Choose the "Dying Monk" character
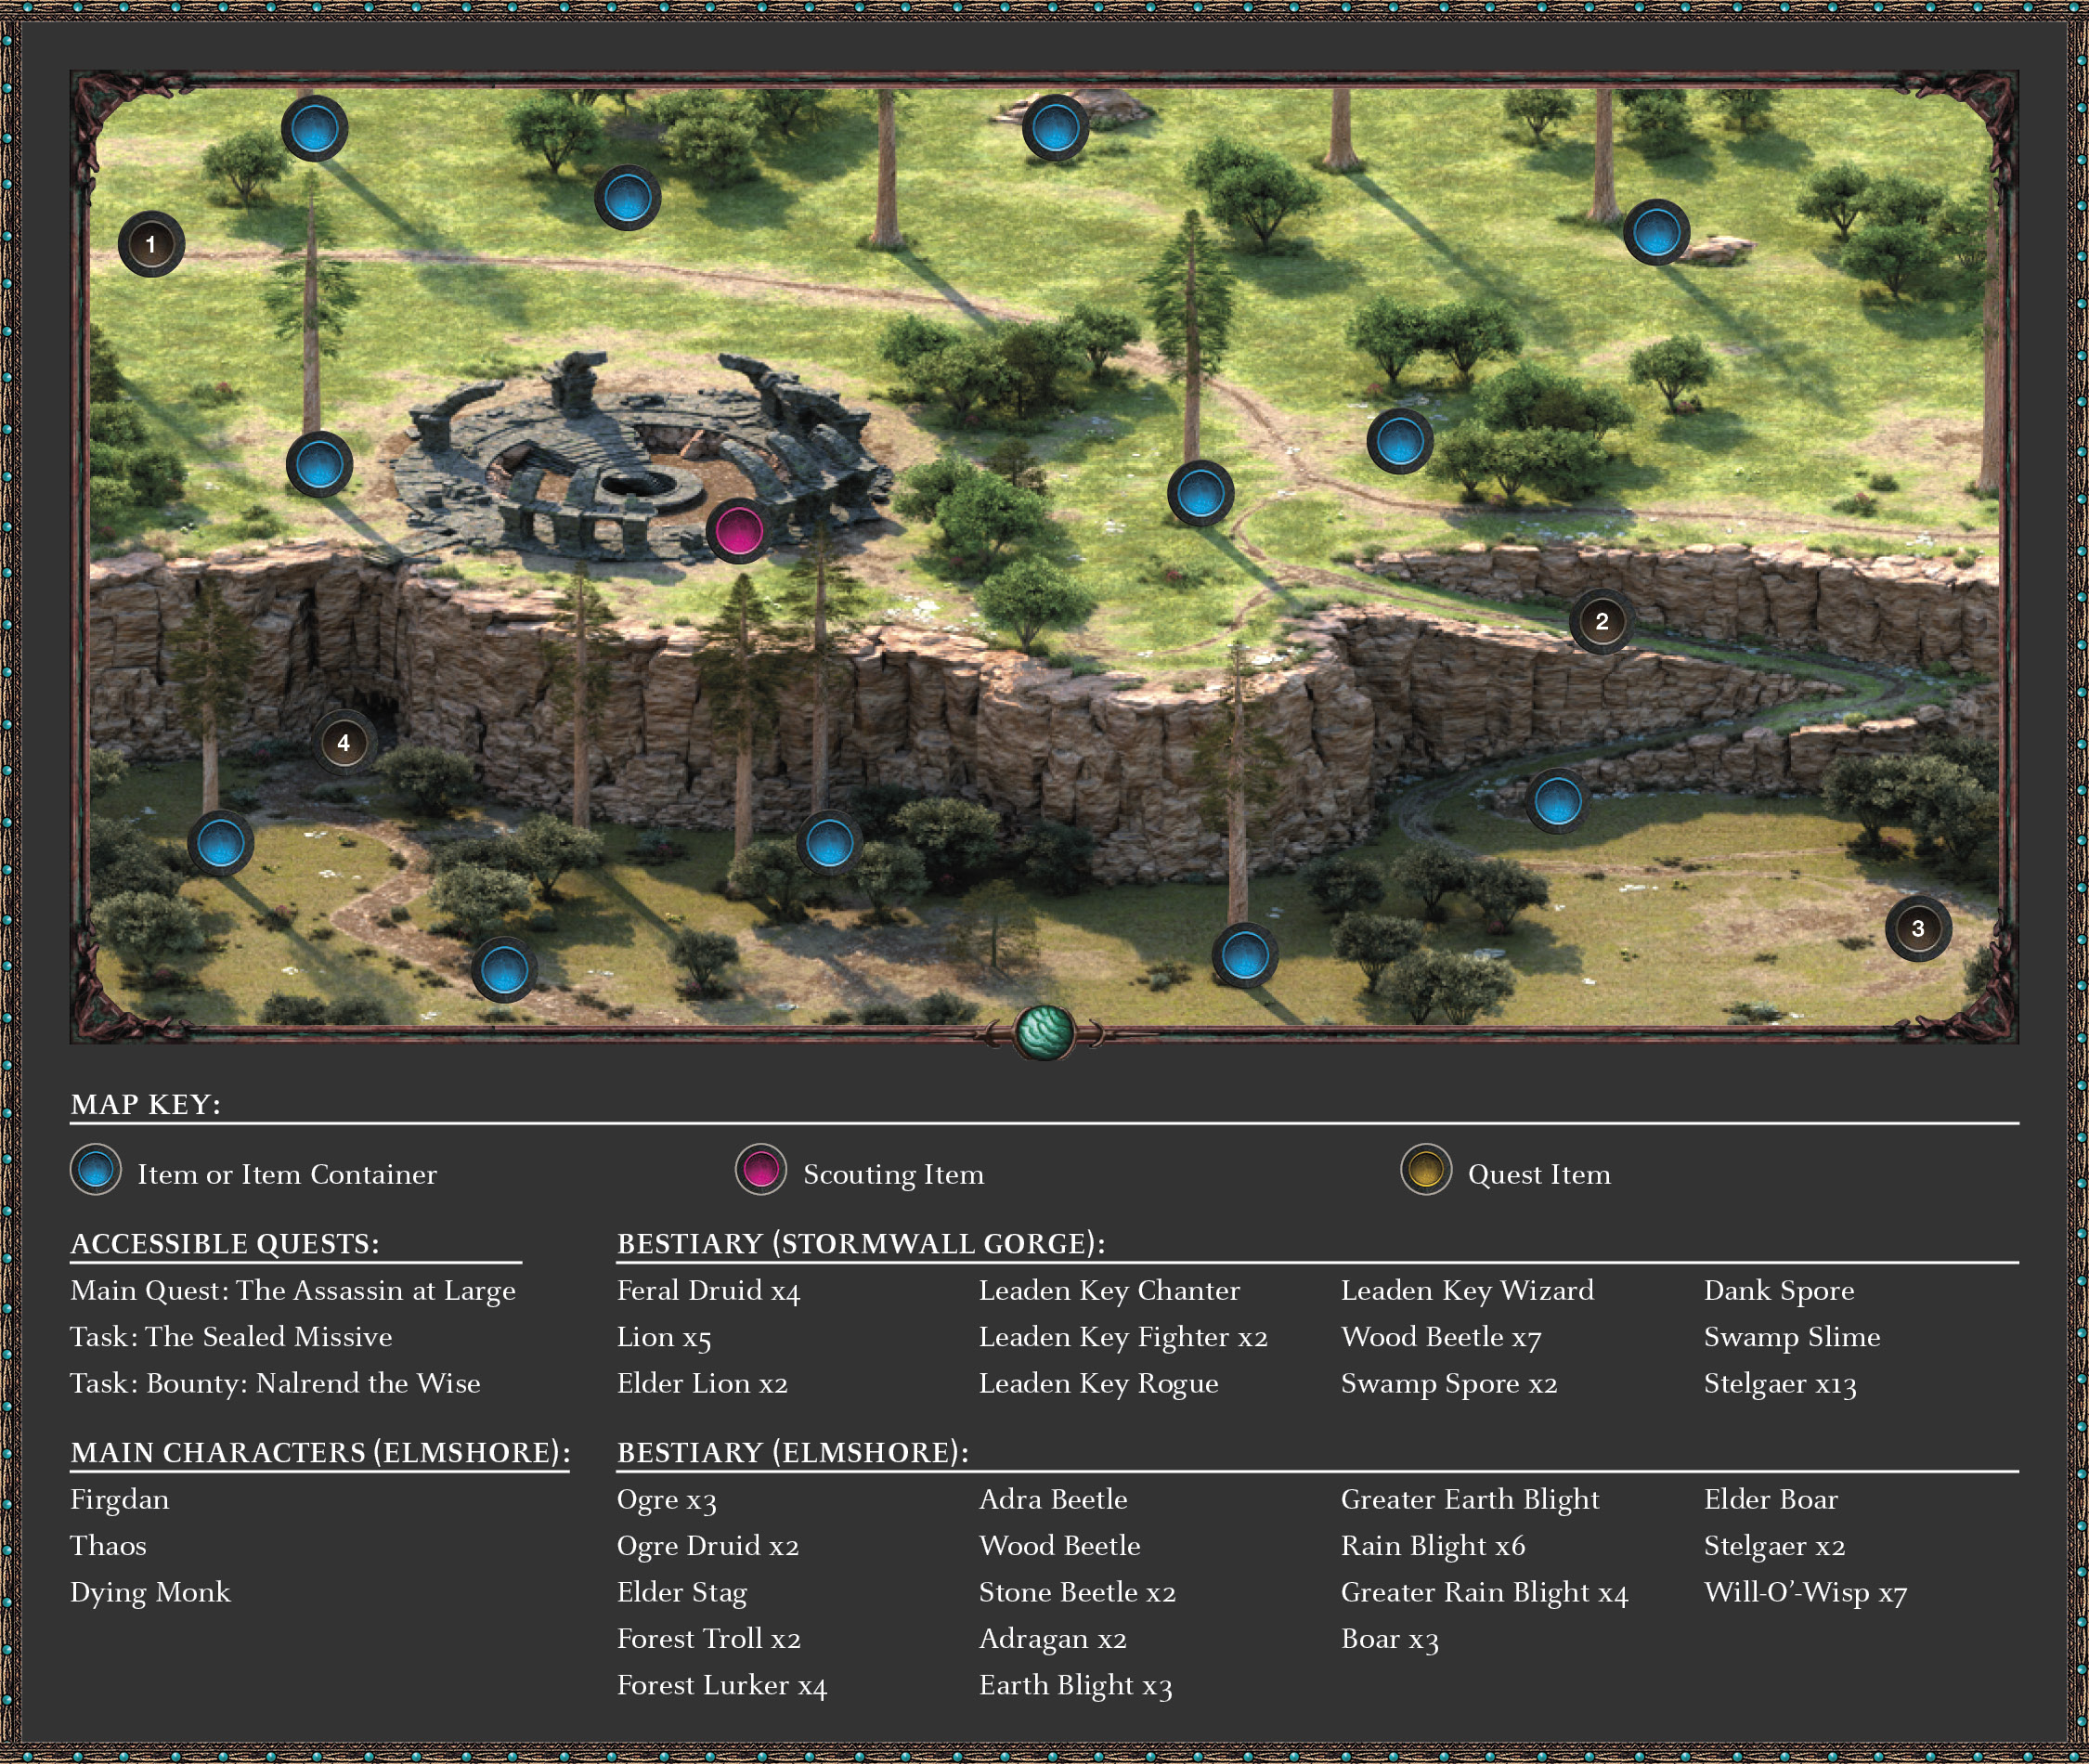This screenshot has height=1764, width=2089. pos(150,1592)
